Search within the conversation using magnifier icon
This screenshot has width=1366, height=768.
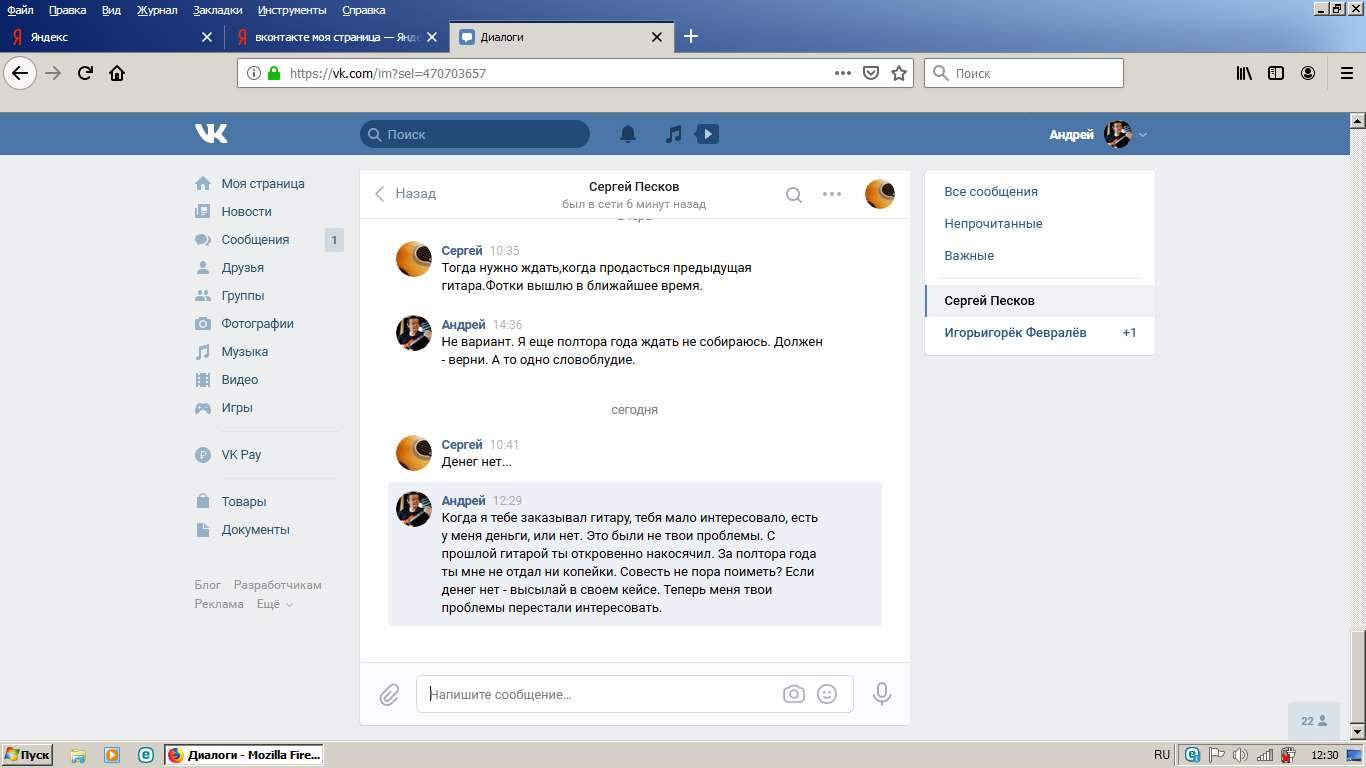[x=793, y=195]
